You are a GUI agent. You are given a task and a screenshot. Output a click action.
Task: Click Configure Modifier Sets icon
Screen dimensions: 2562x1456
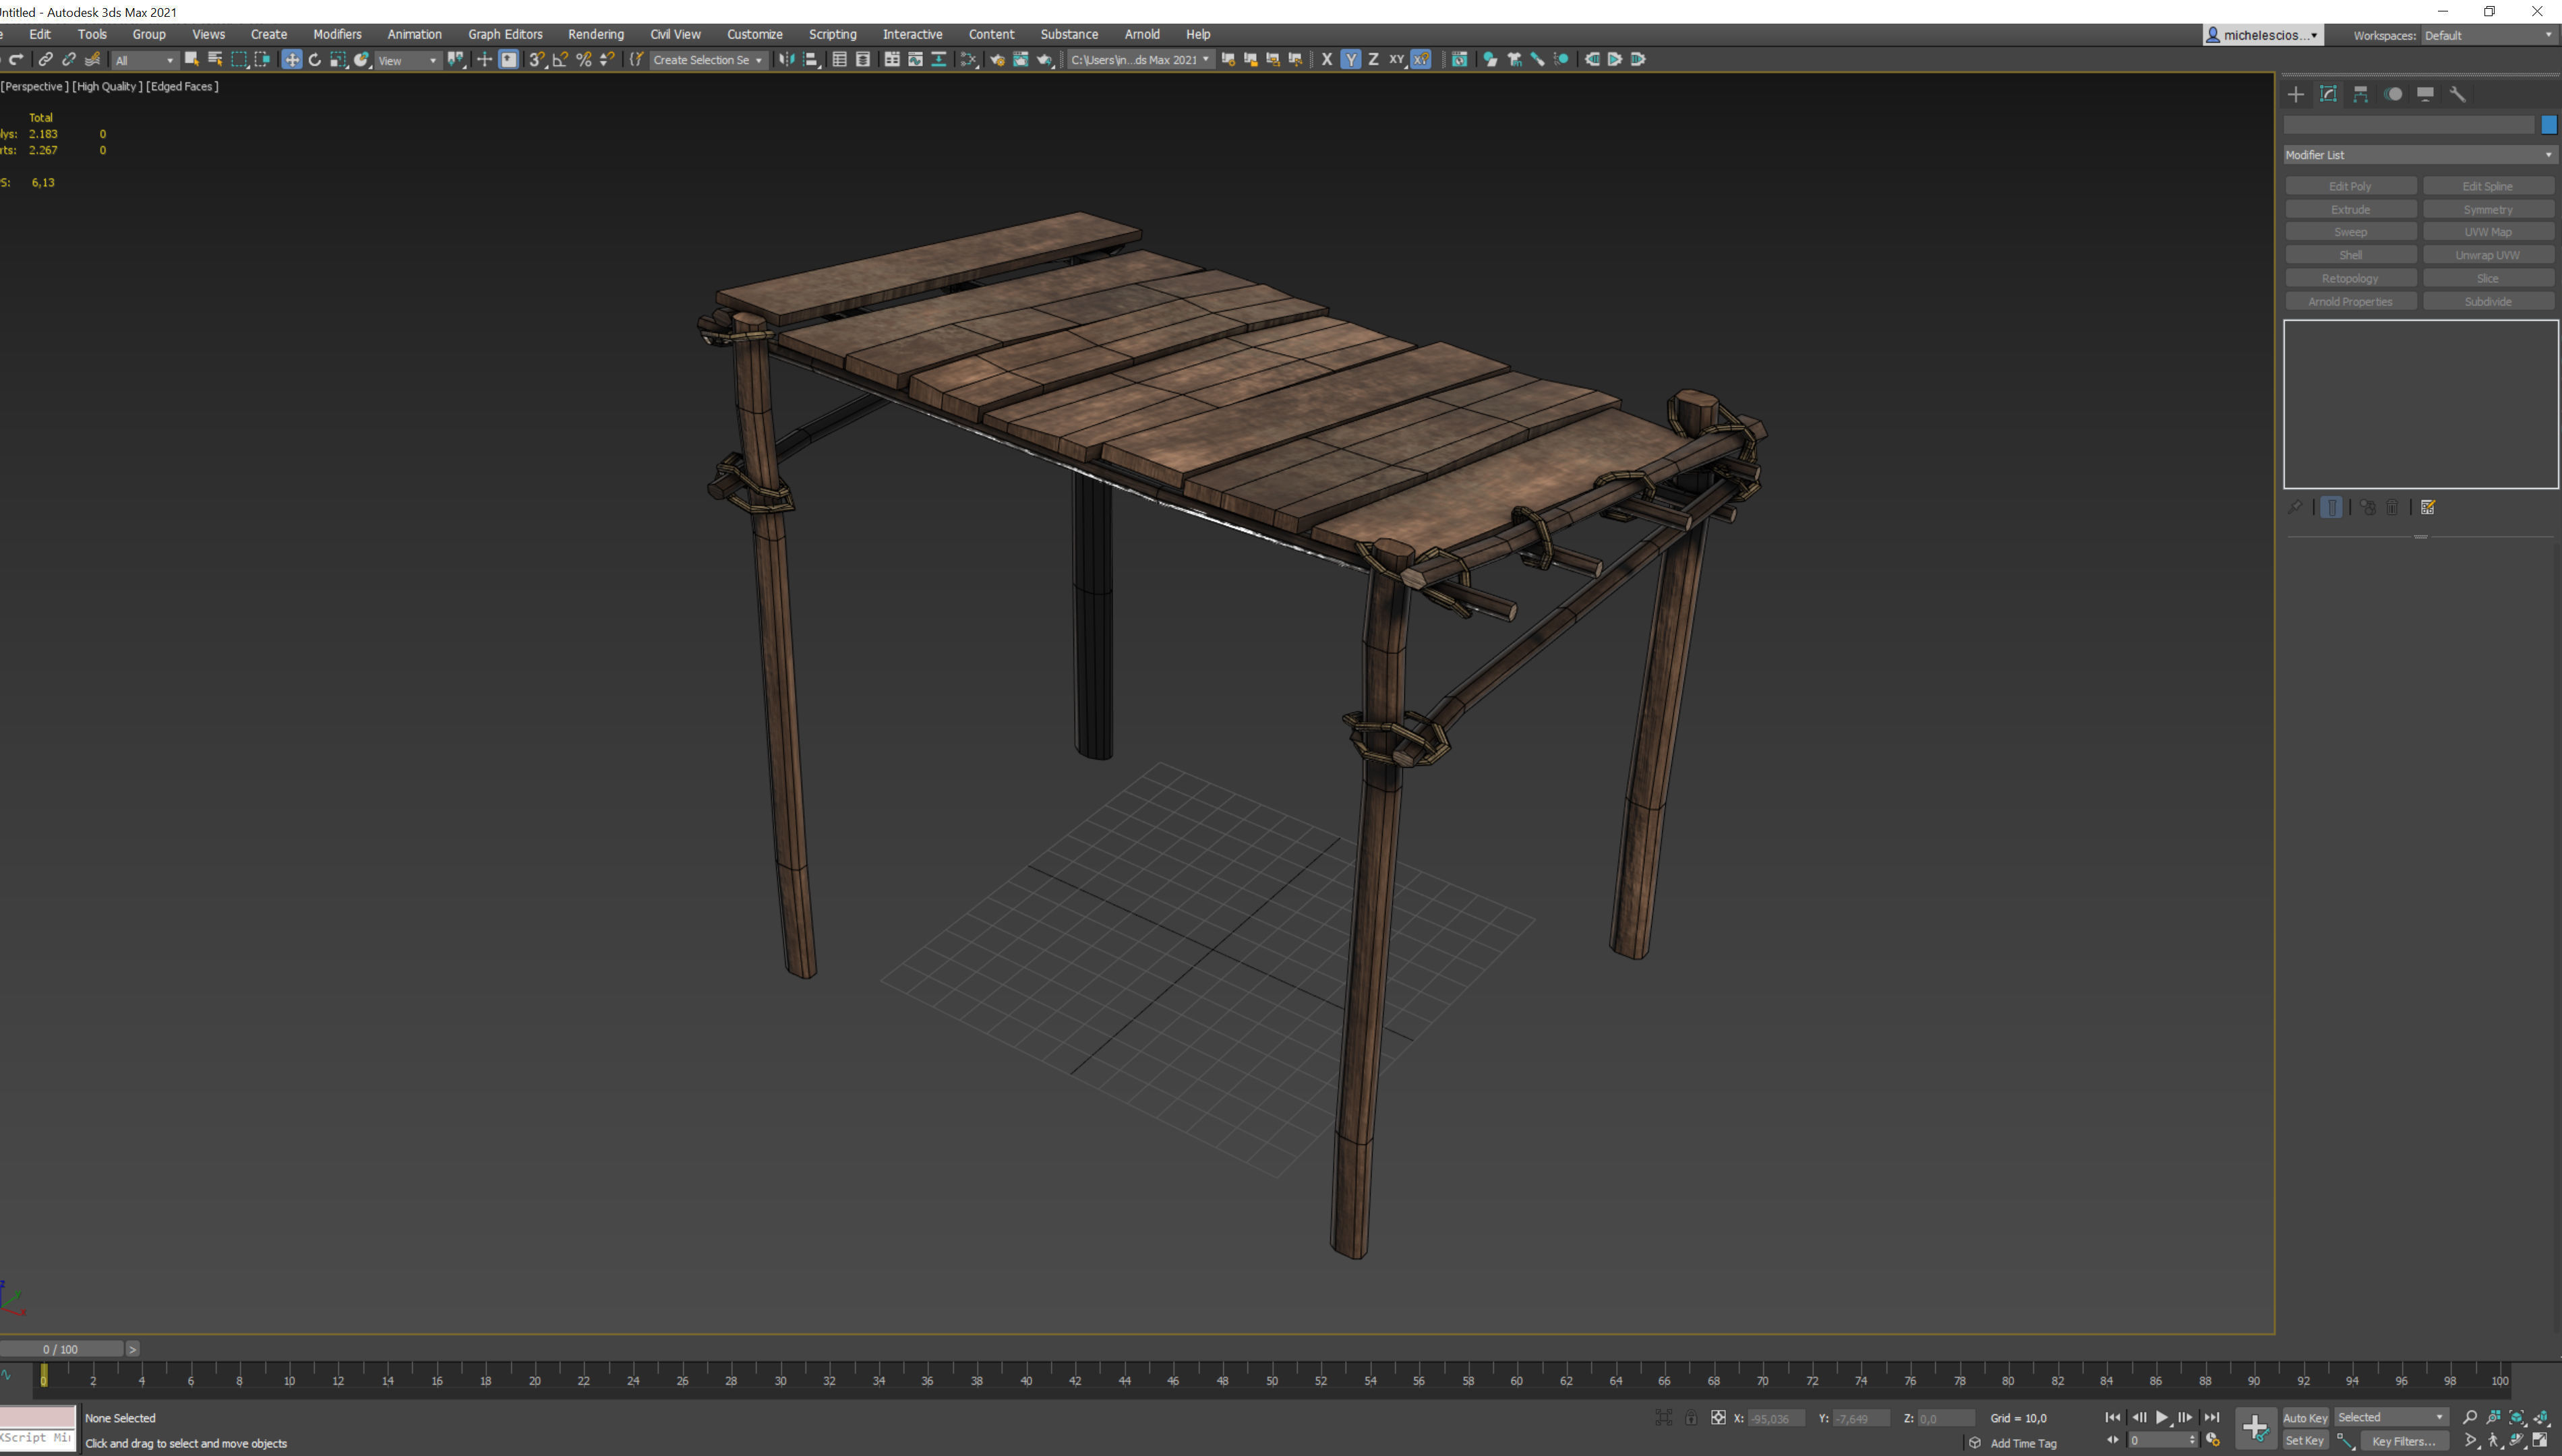pos(2428,508)
